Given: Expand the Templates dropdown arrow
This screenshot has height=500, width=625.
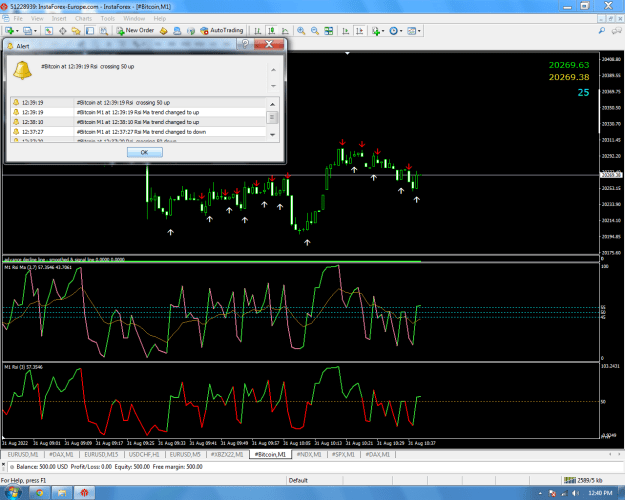Looking at the screenshot, I should click(x=419, y=31).
